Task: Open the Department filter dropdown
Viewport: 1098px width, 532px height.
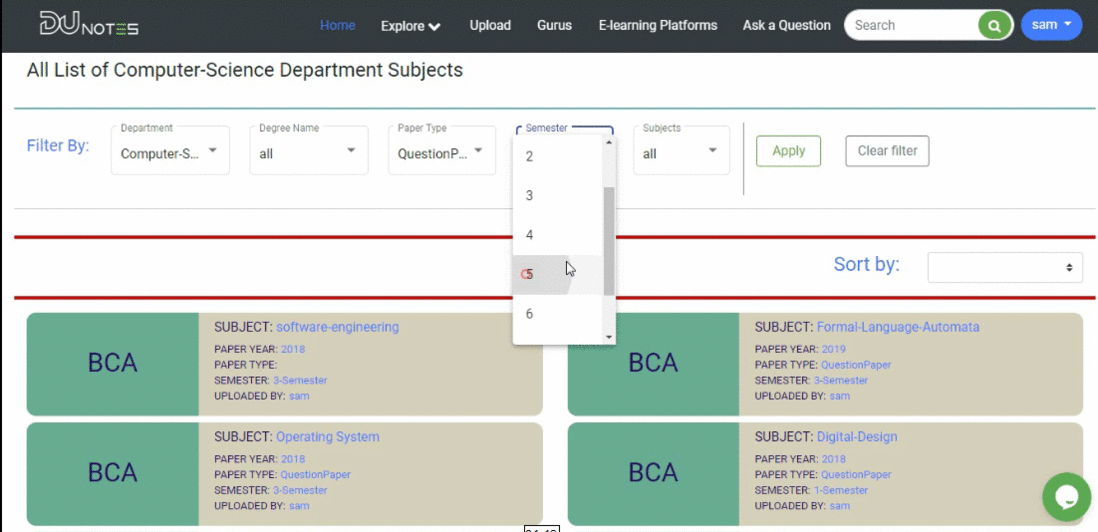Action: [170, 150]
